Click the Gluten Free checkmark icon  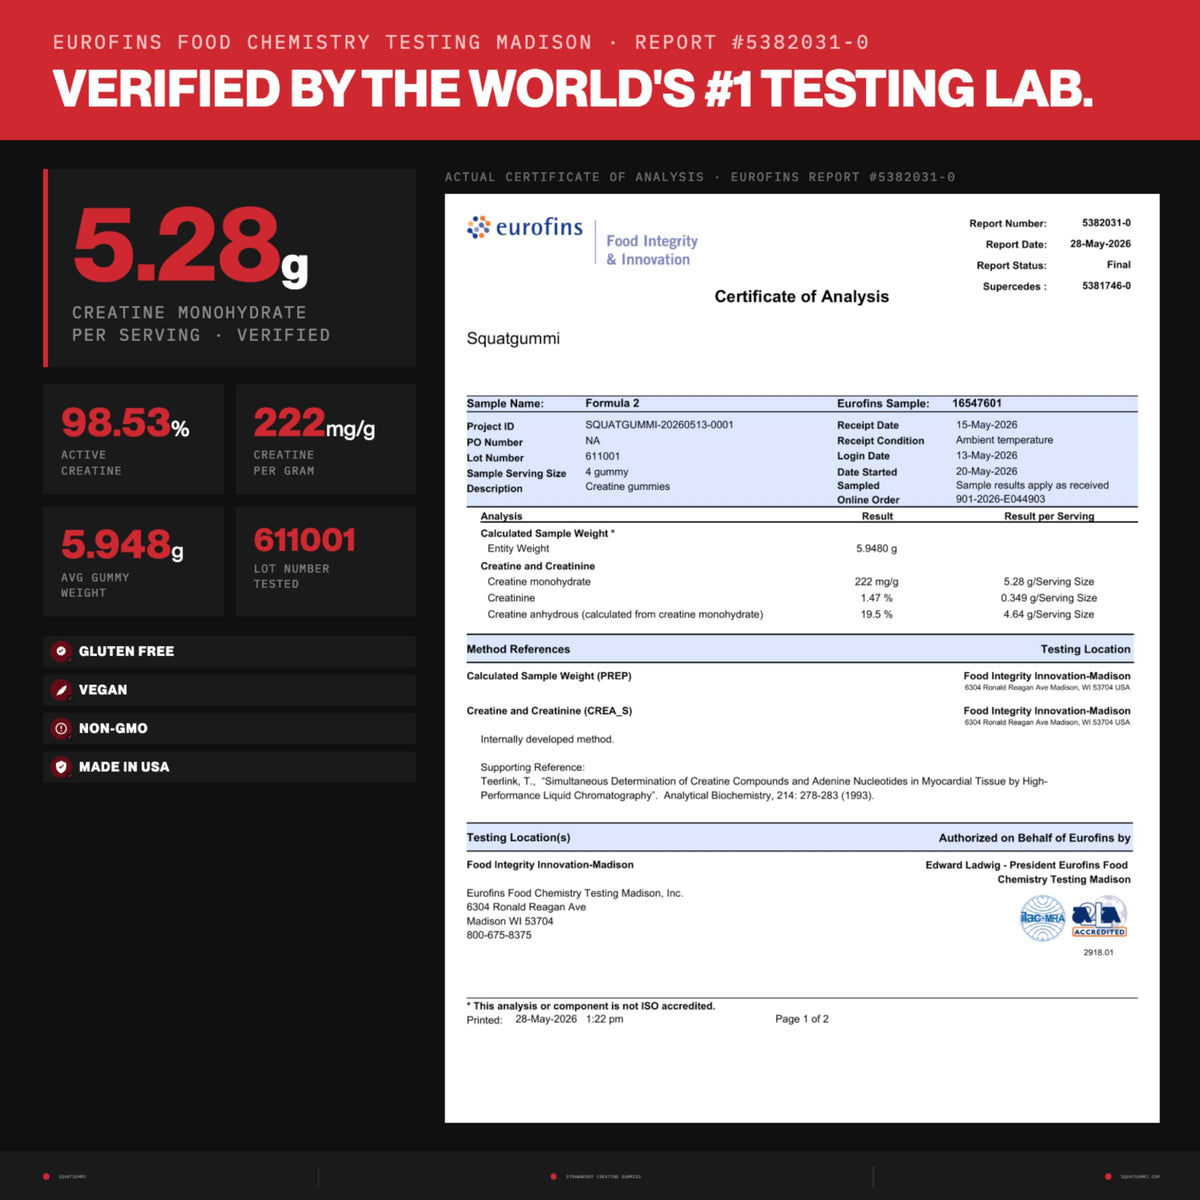pyautogui.click(x=61, y=651)
